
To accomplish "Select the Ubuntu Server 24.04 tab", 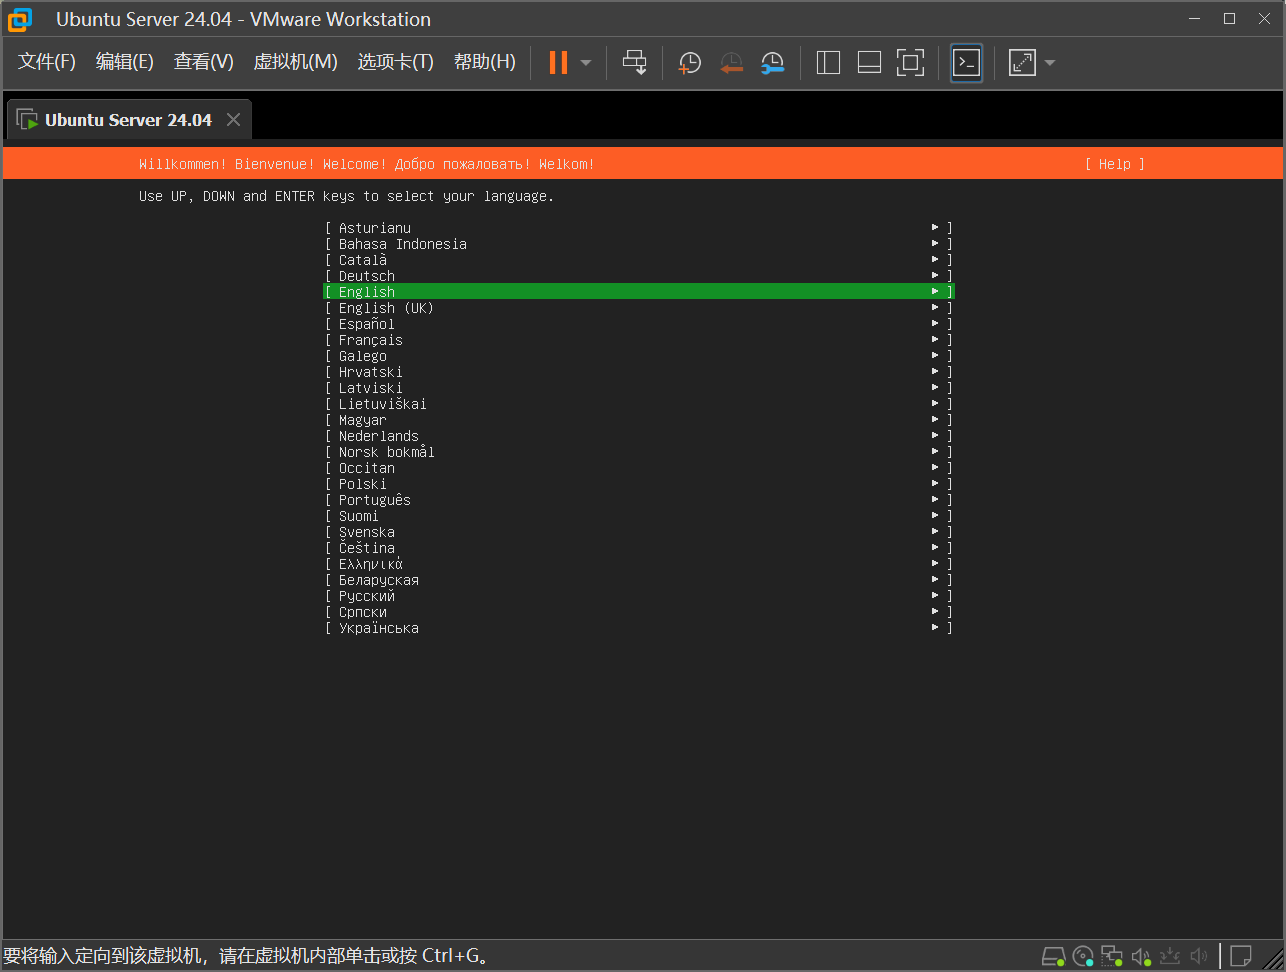I will point(128,120).
